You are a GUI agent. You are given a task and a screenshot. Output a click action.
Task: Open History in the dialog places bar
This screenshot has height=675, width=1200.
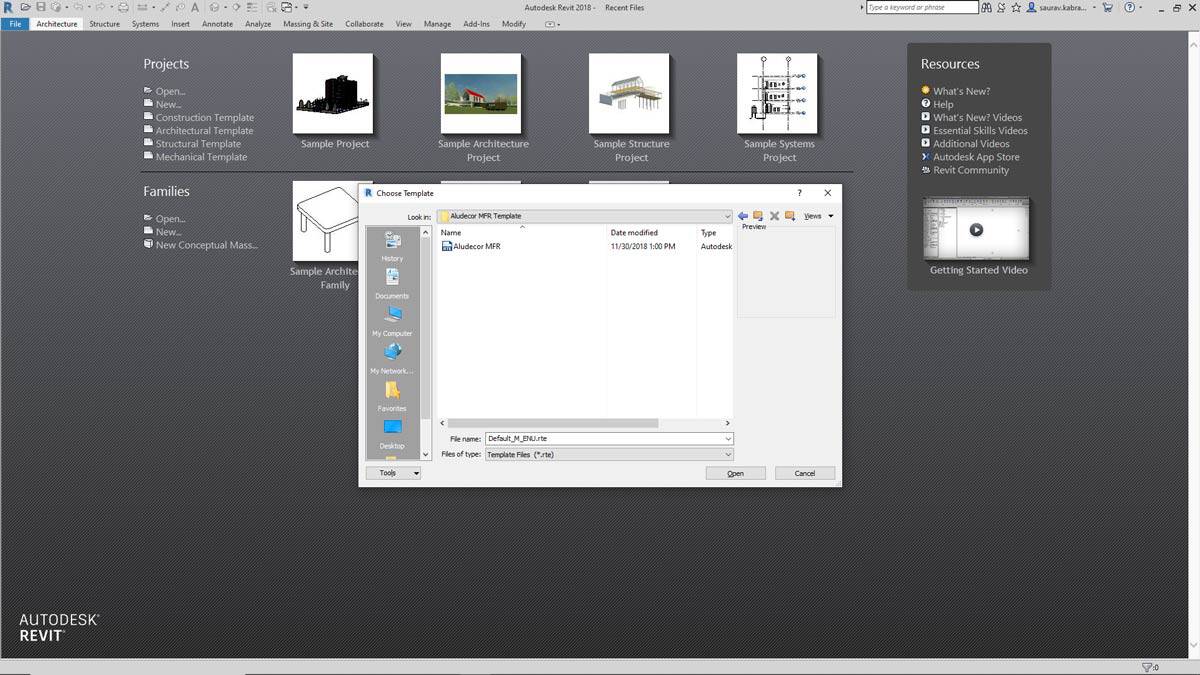392,247
